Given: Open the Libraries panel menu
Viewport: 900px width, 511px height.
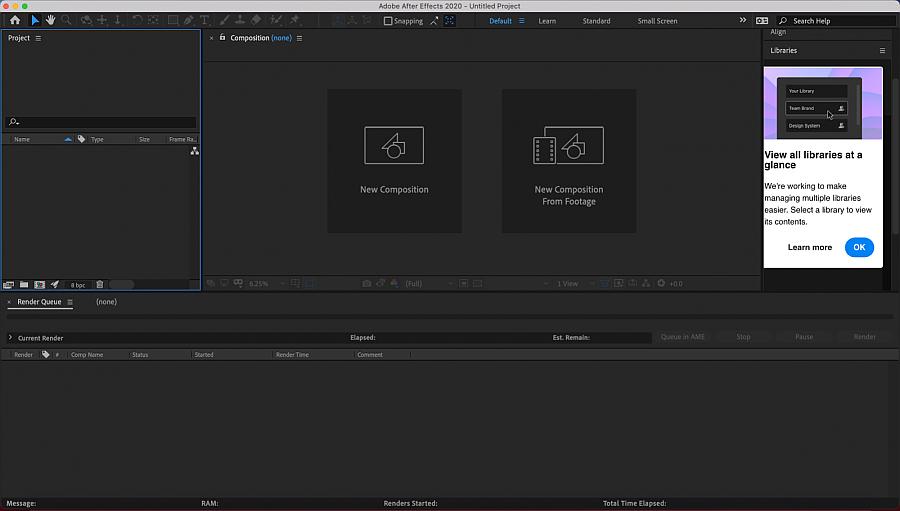Looking at the screenshot, I should tap(882, 50).
